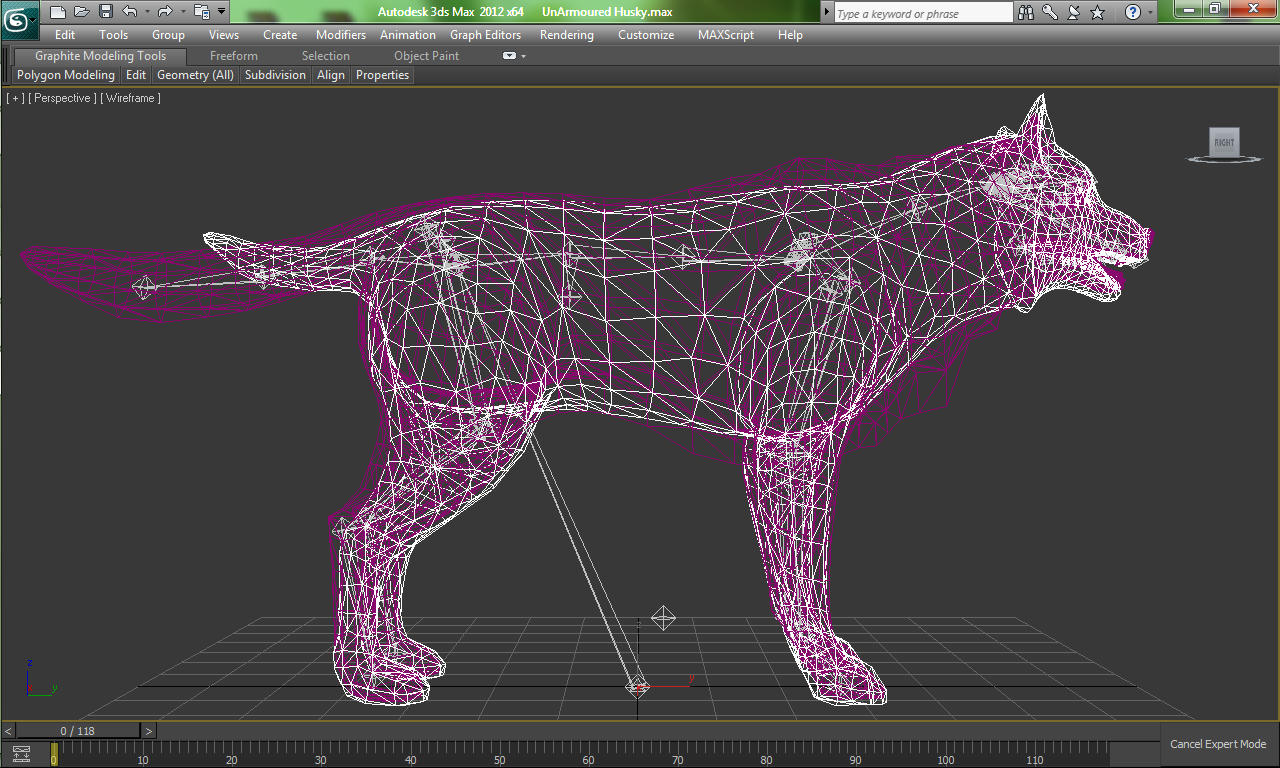Open the Graph Editors menu
This screenshot has height=768, width=1280.
click(485, 35)
